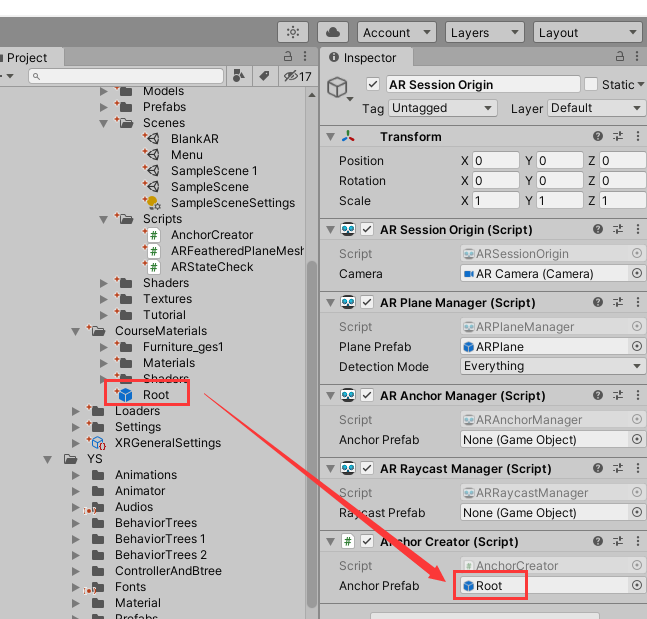This screenshot has width=647, height=619.
Task: Switch to the Project tab
Action: click(x=27, y=57)
